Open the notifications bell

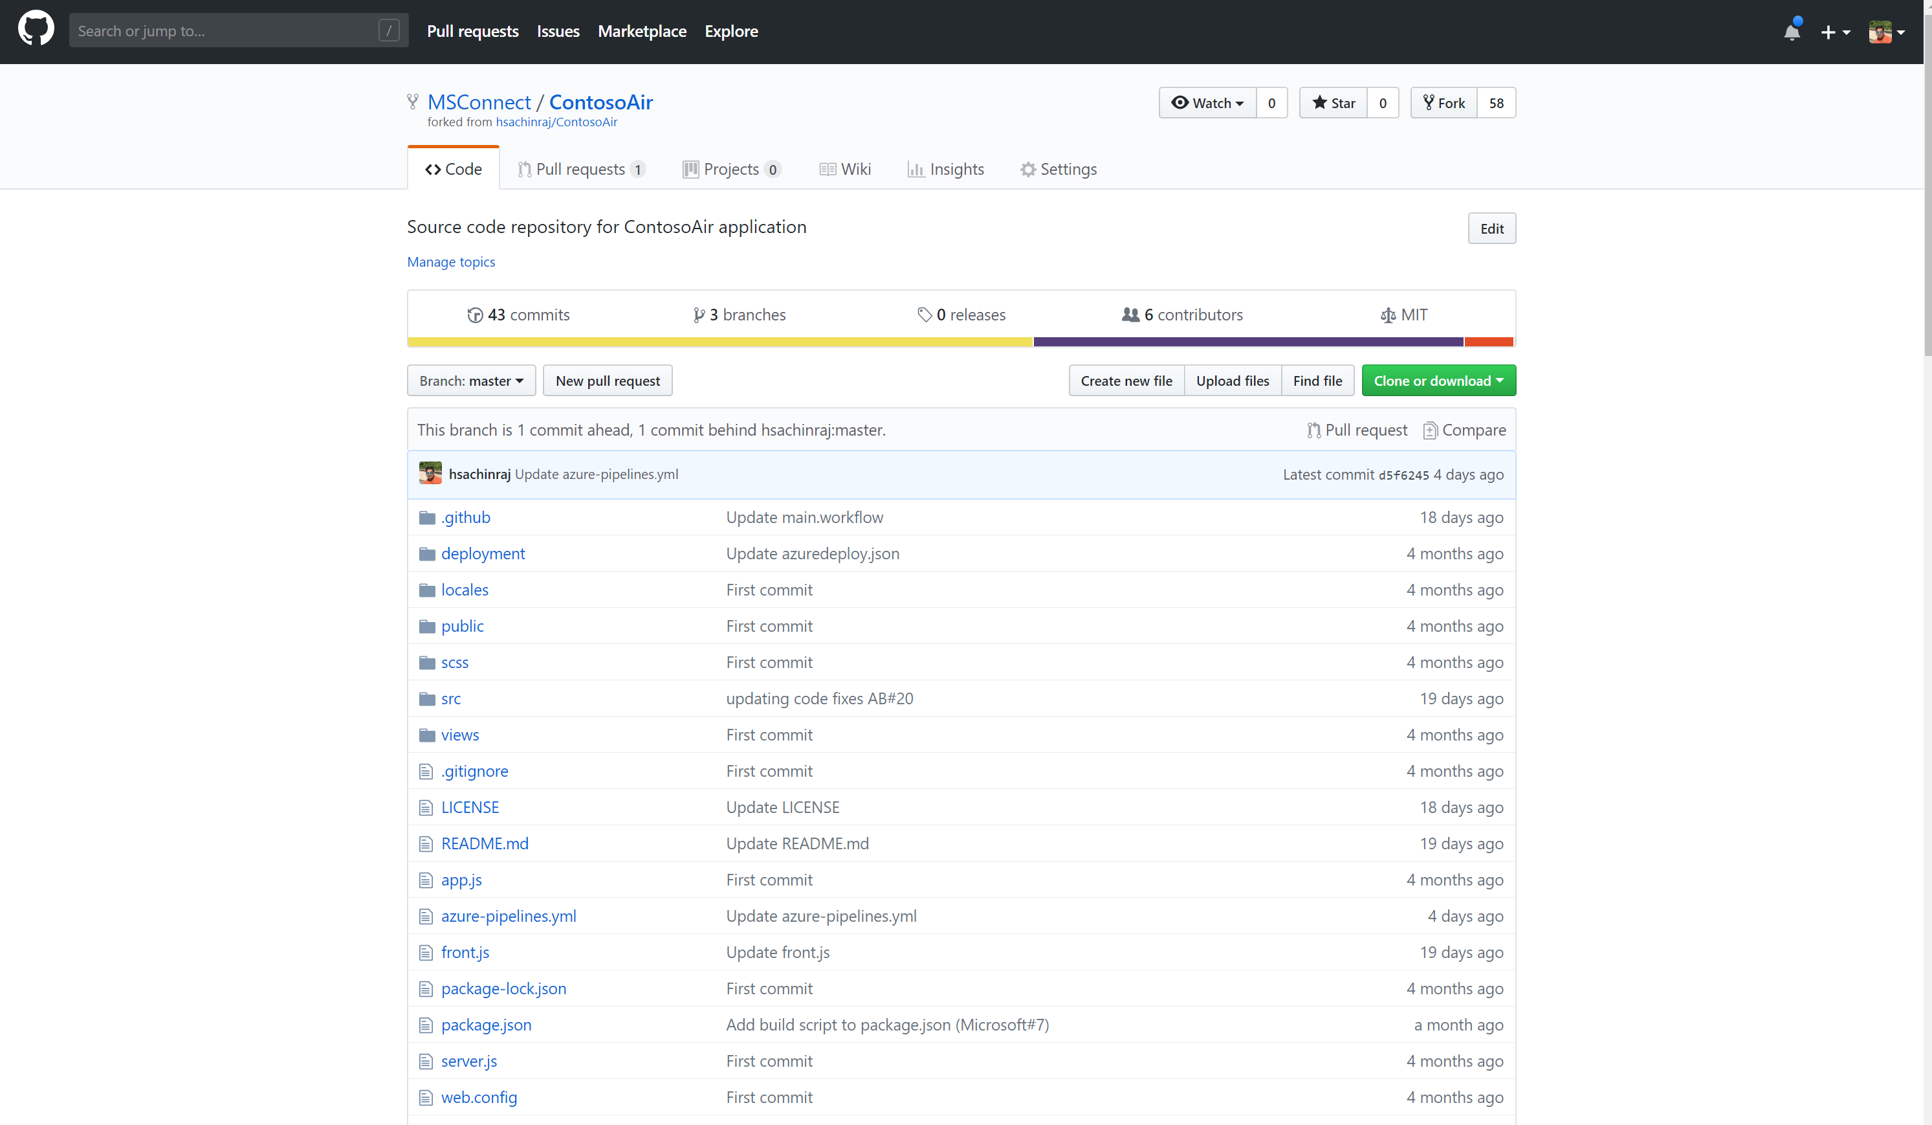click(x=1791, y=32)
